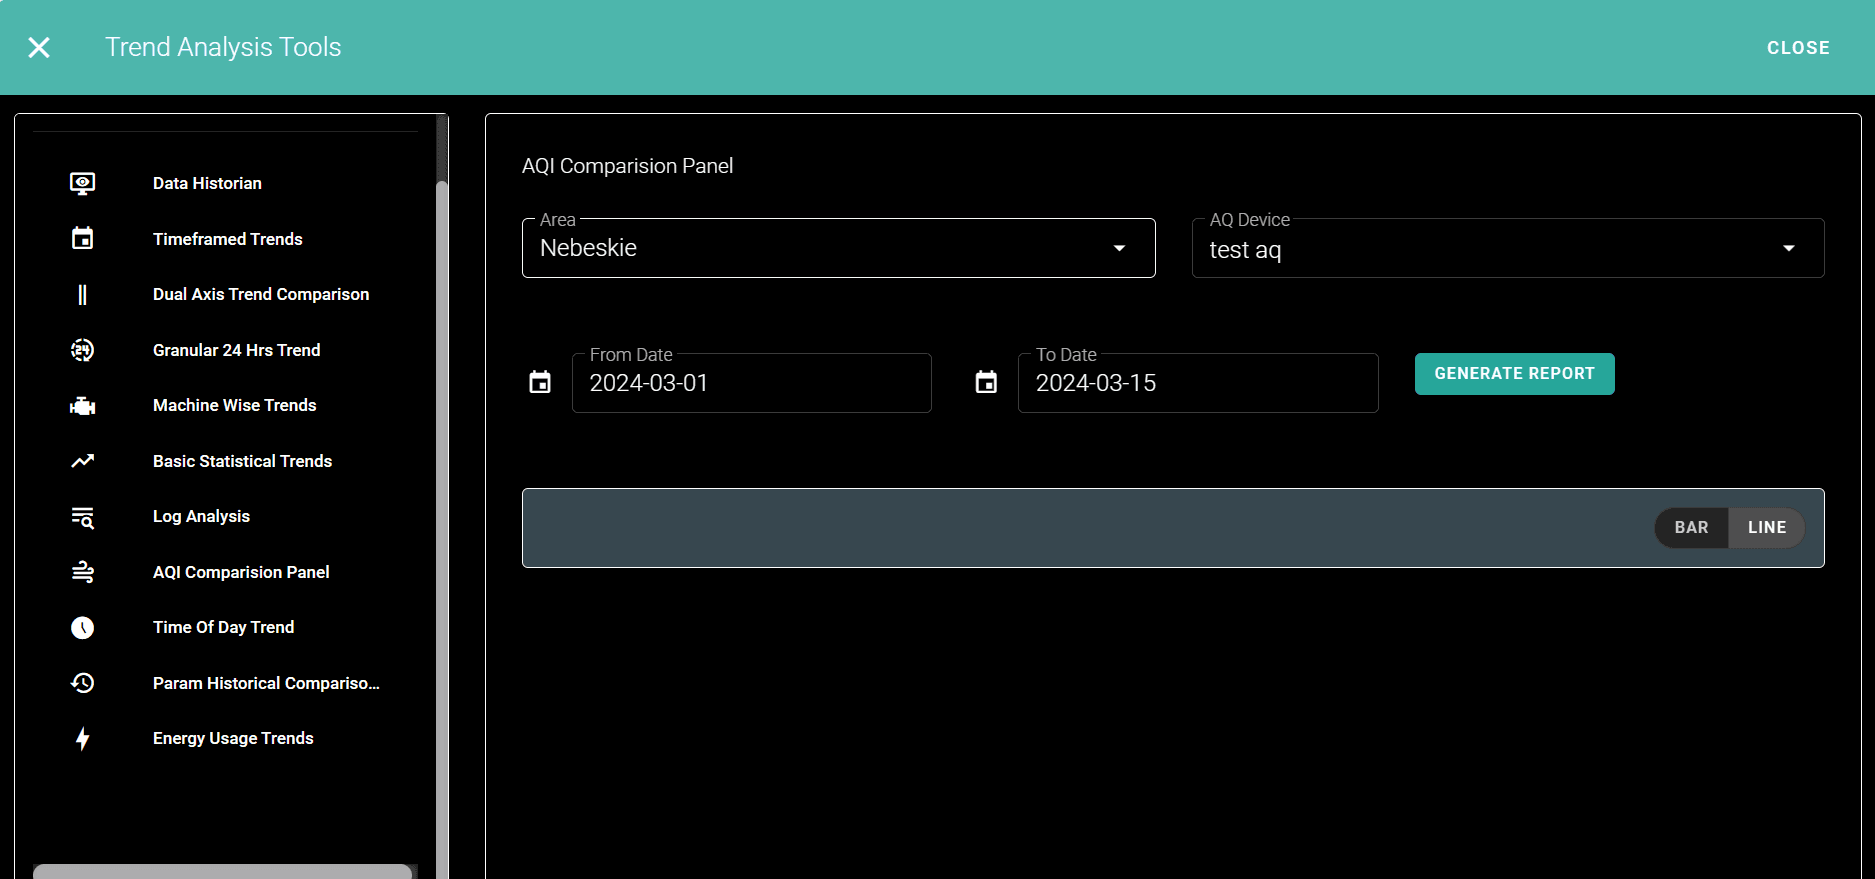Click the Machine Wise Trends engine icon
The width and height of the screenshot is (1875, 879).
(x=82, y=406)
